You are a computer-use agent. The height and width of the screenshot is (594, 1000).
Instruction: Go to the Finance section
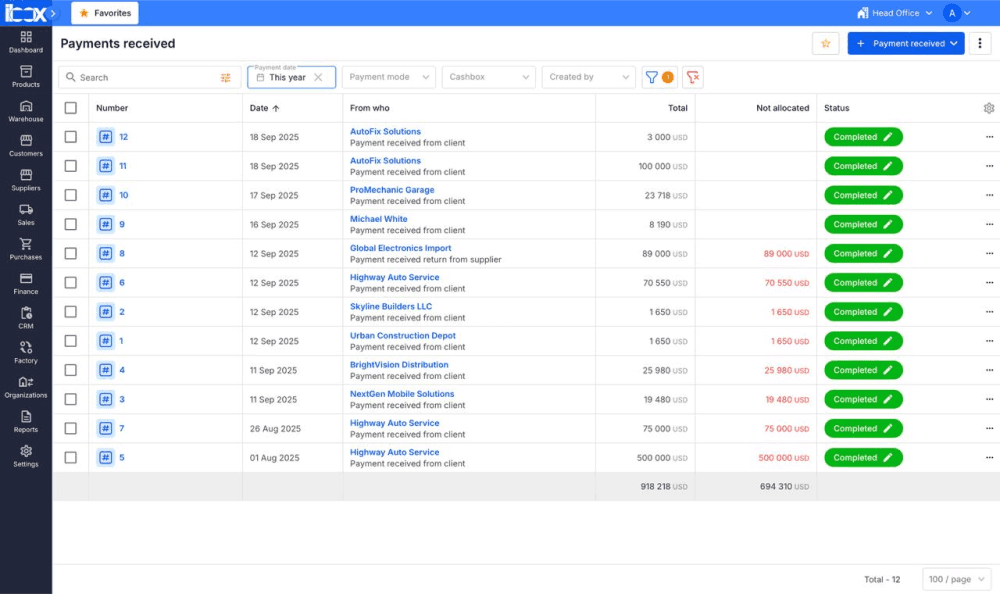coord(25,283)
